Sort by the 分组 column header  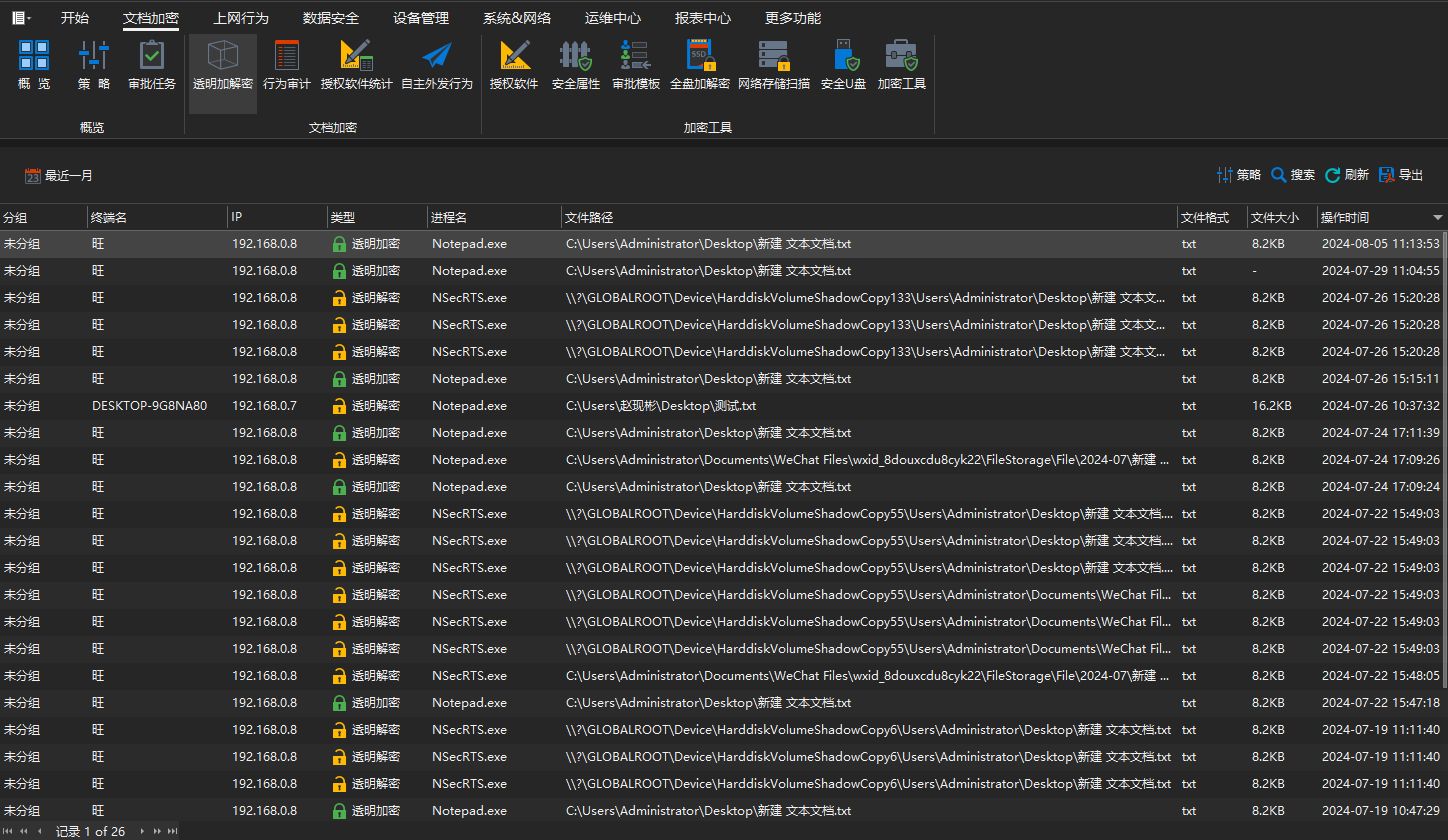pos(44,217)
